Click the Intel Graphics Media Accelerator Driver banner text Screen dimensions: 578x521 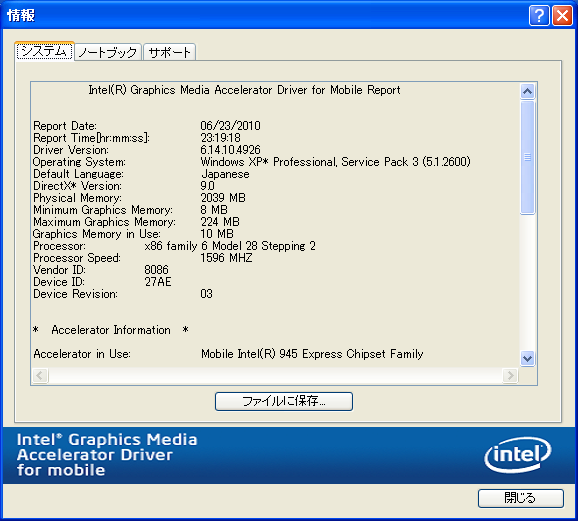pyautogui.click(x=107, y=455)
